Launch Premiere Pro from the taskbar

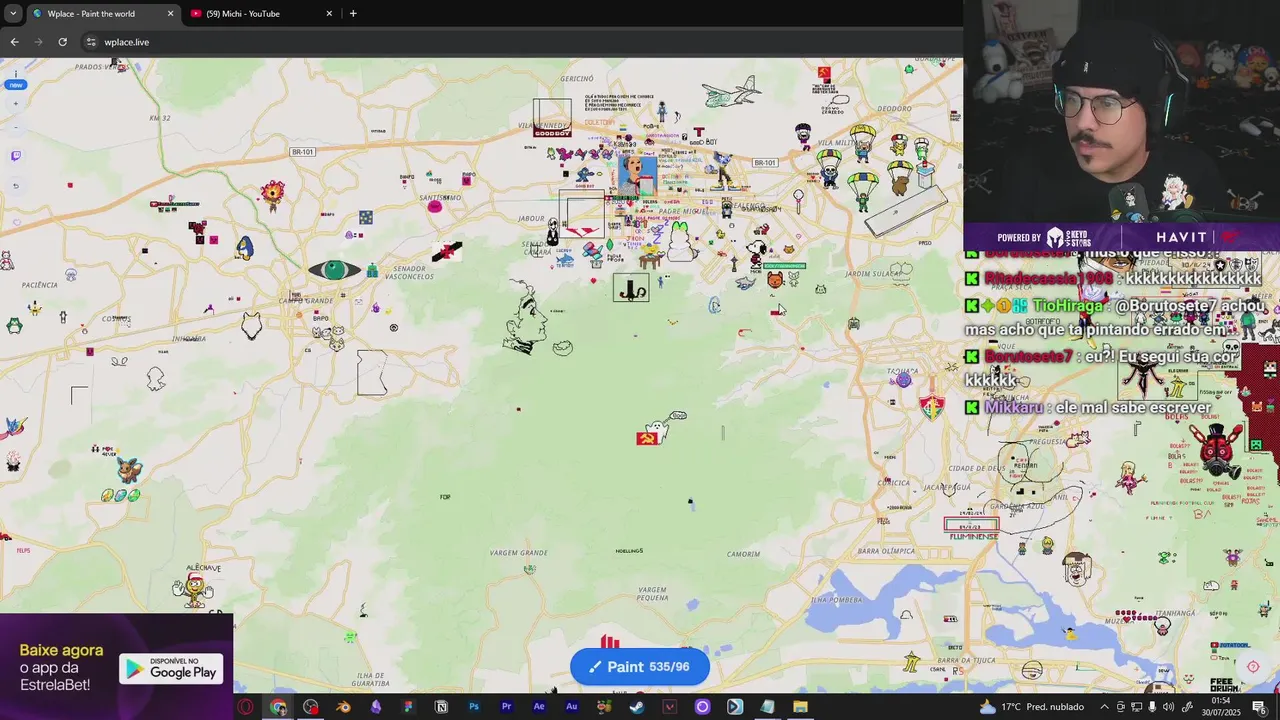(506, 707)
